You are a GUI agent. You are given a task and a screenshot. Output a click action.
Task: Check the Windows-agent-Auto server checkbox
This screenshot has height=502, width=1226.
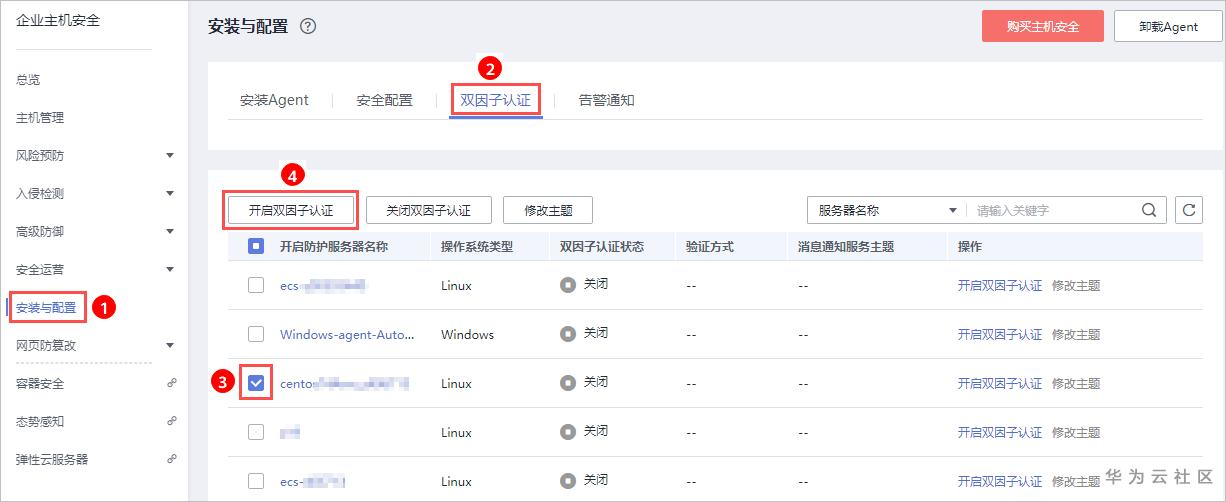click(256, 334)
